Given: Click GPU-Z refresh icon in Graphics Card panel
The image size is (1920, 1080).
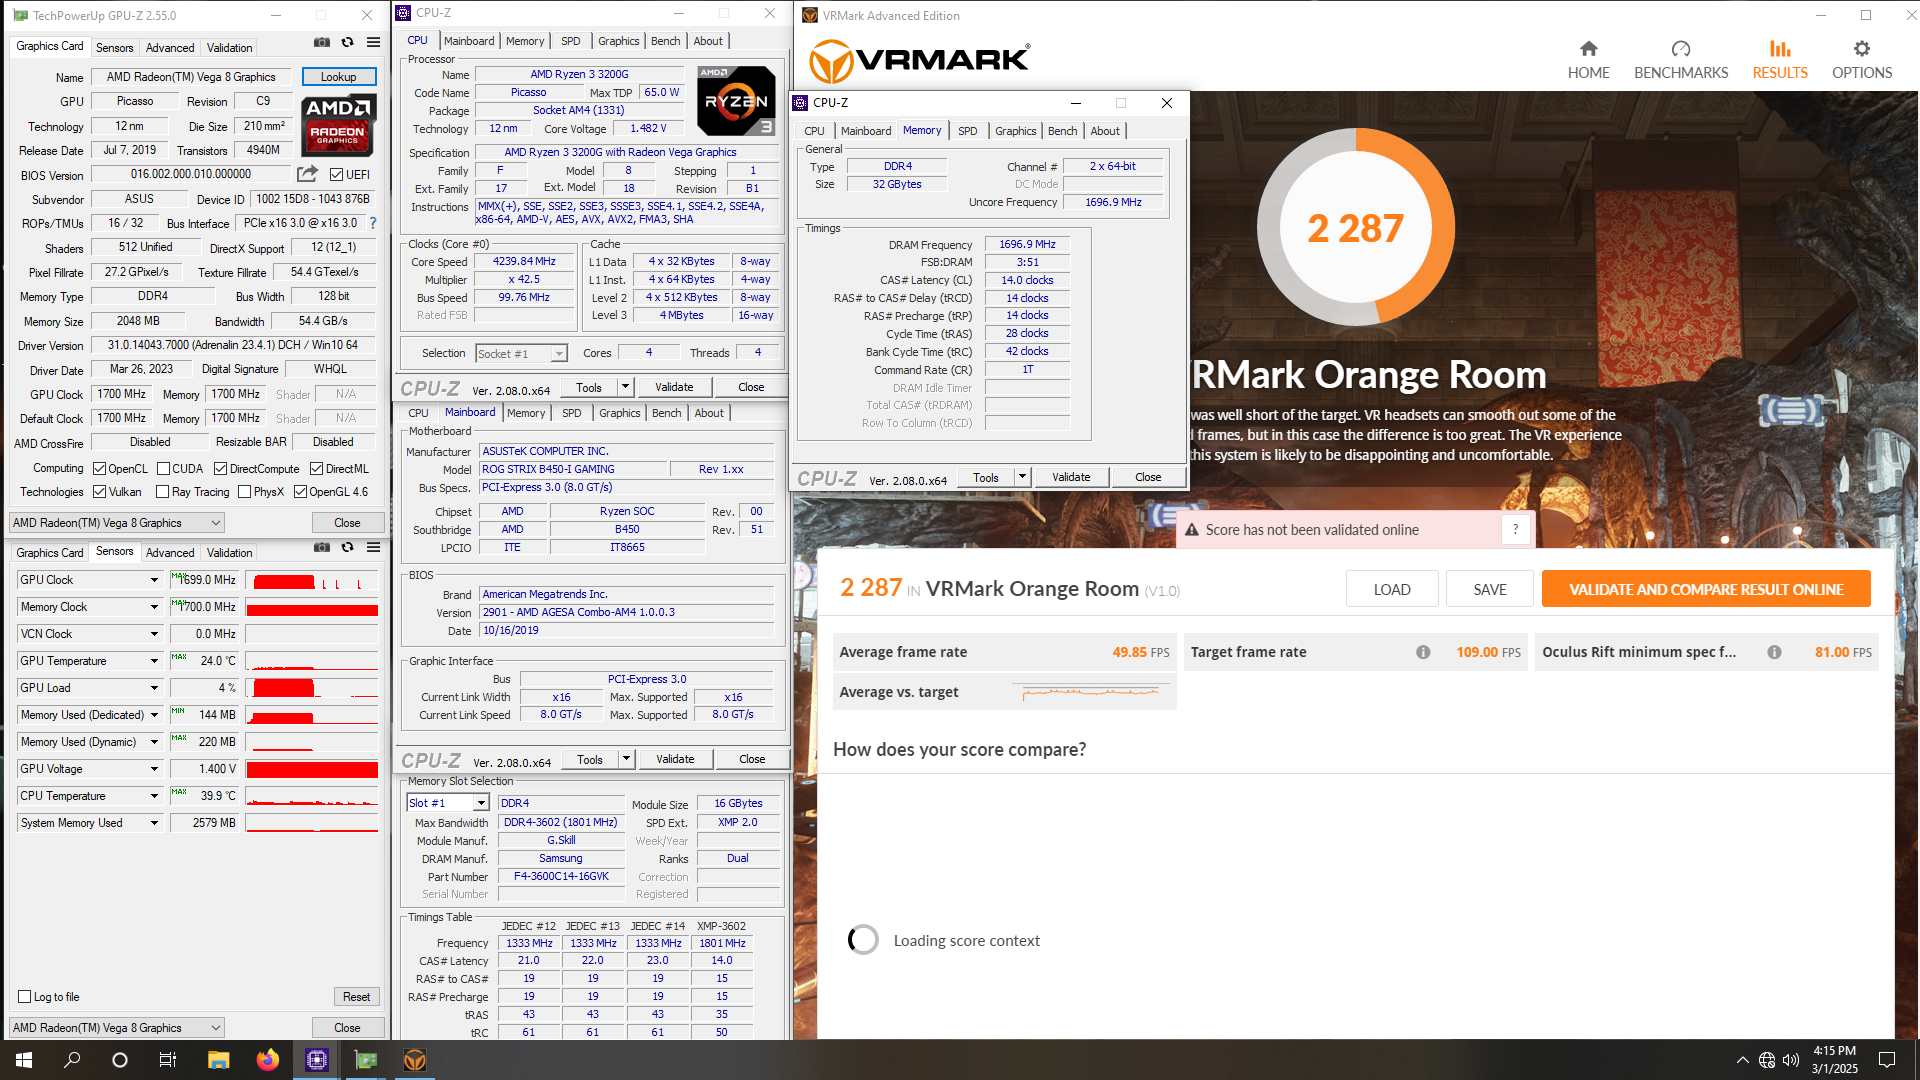Looking at the screenshot, I should (347, 42).
